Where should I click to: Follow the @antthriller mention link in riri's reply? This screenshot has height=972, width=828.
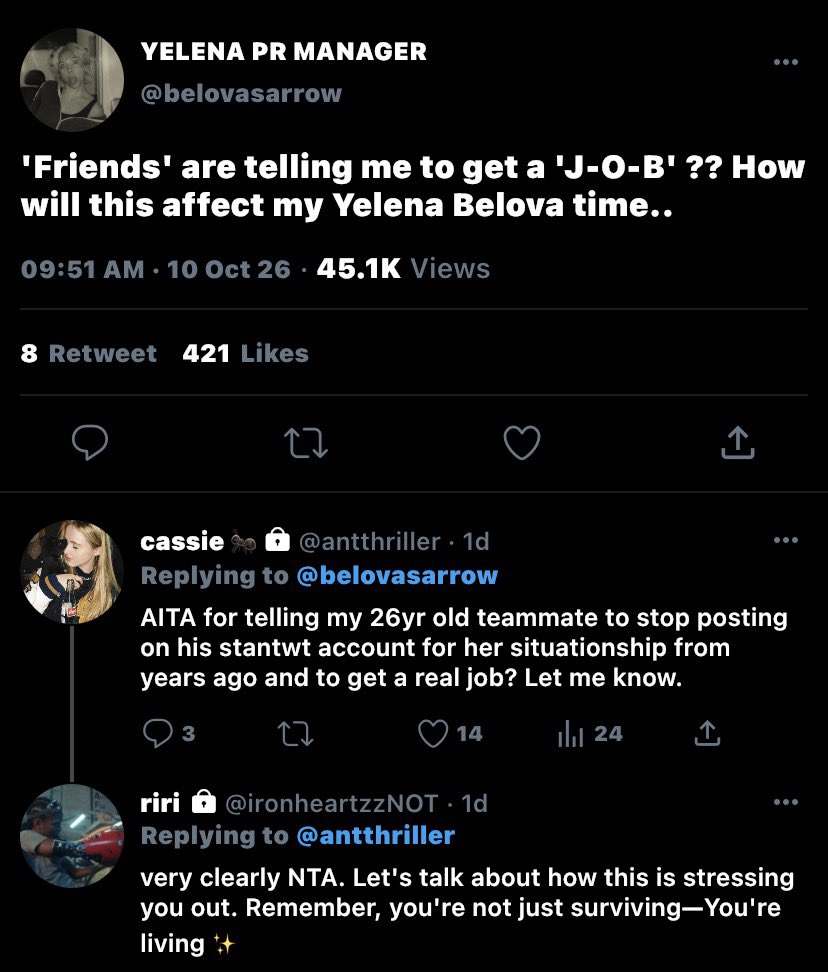pos(376,836)
